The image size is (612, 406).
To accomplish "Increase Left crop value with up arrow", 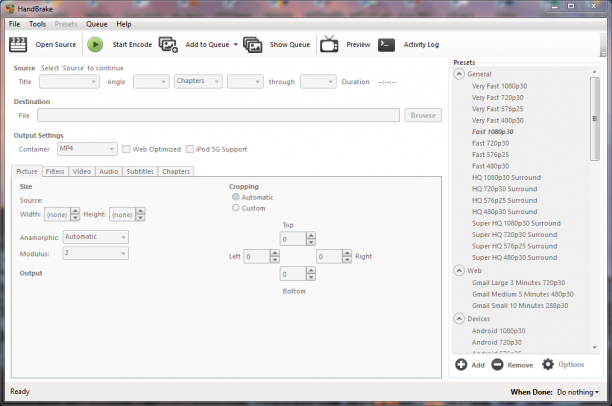I will [x=275, y=253].
